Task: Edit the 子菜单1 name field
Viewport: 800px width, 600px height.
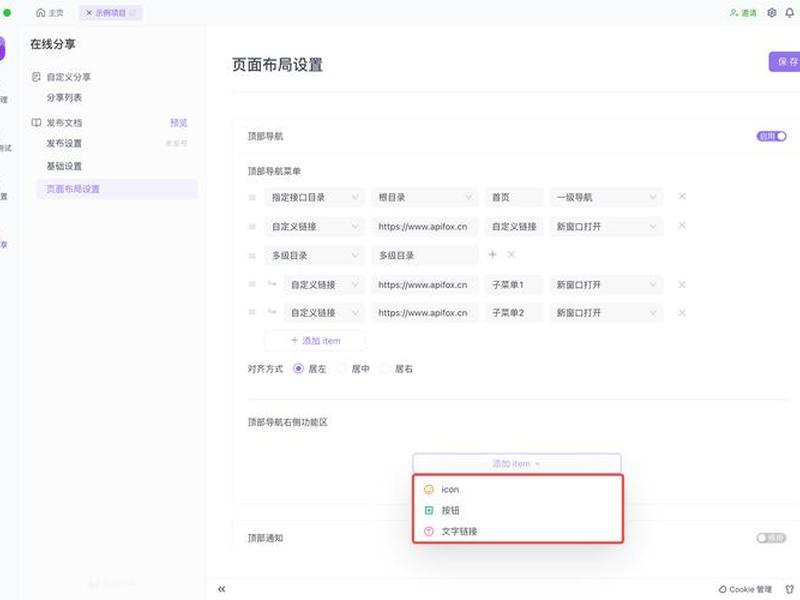Action: [514, 285]
